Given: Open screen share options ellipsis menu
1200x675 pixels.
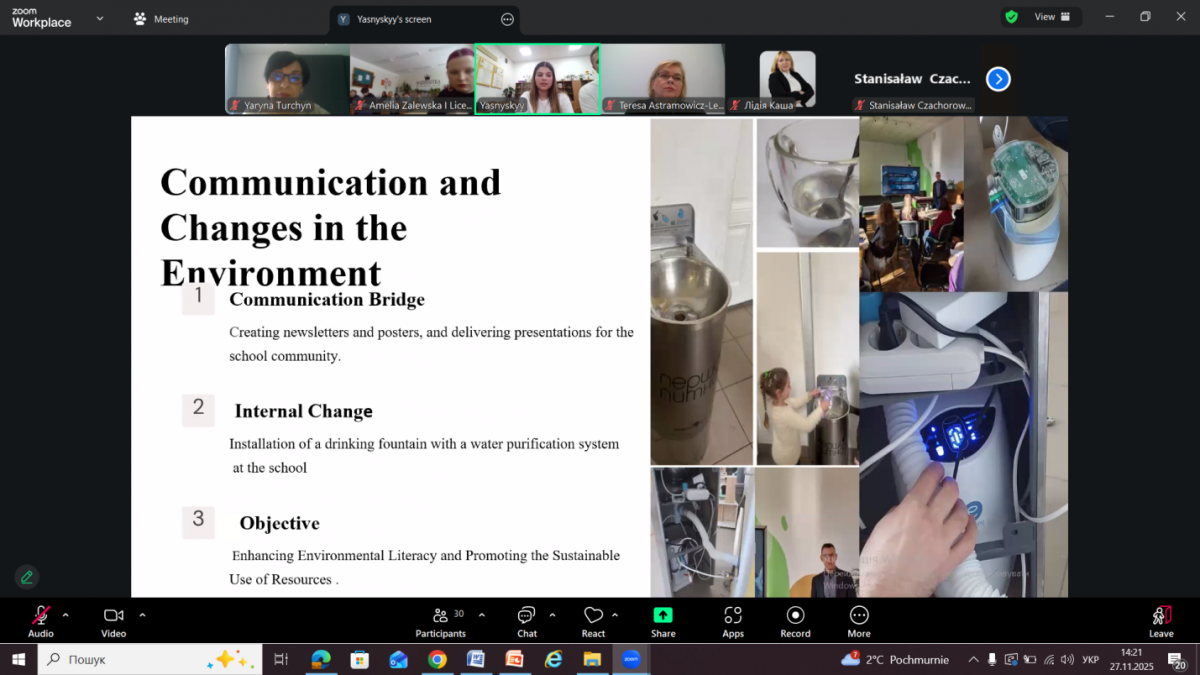Looking at the screenshot, I should (507, 19).
